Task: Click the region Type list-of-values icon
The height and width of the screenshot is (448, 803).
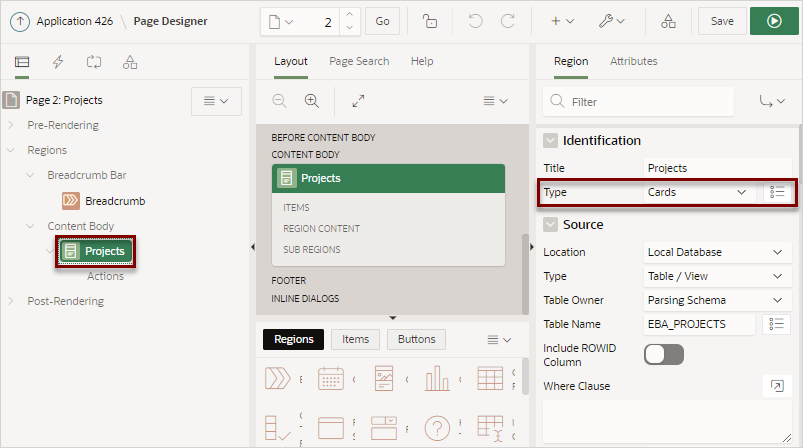Action: [777, 192]
